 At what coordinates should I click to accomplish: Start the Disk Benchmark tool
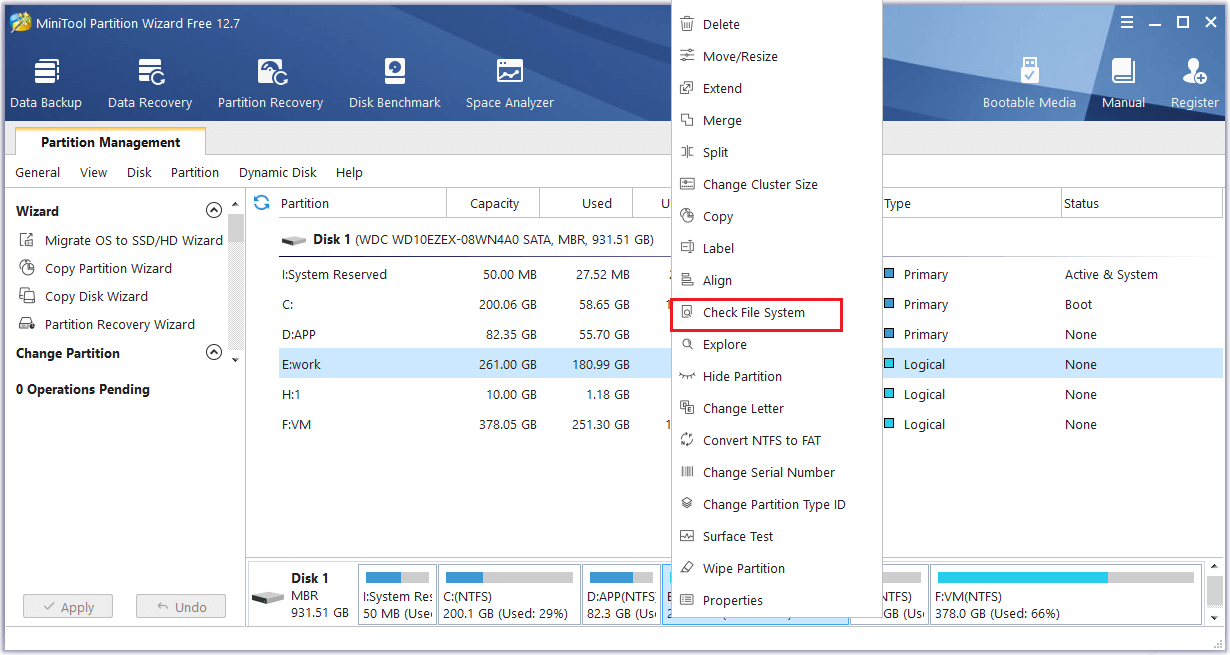click(x=395, y=83)
